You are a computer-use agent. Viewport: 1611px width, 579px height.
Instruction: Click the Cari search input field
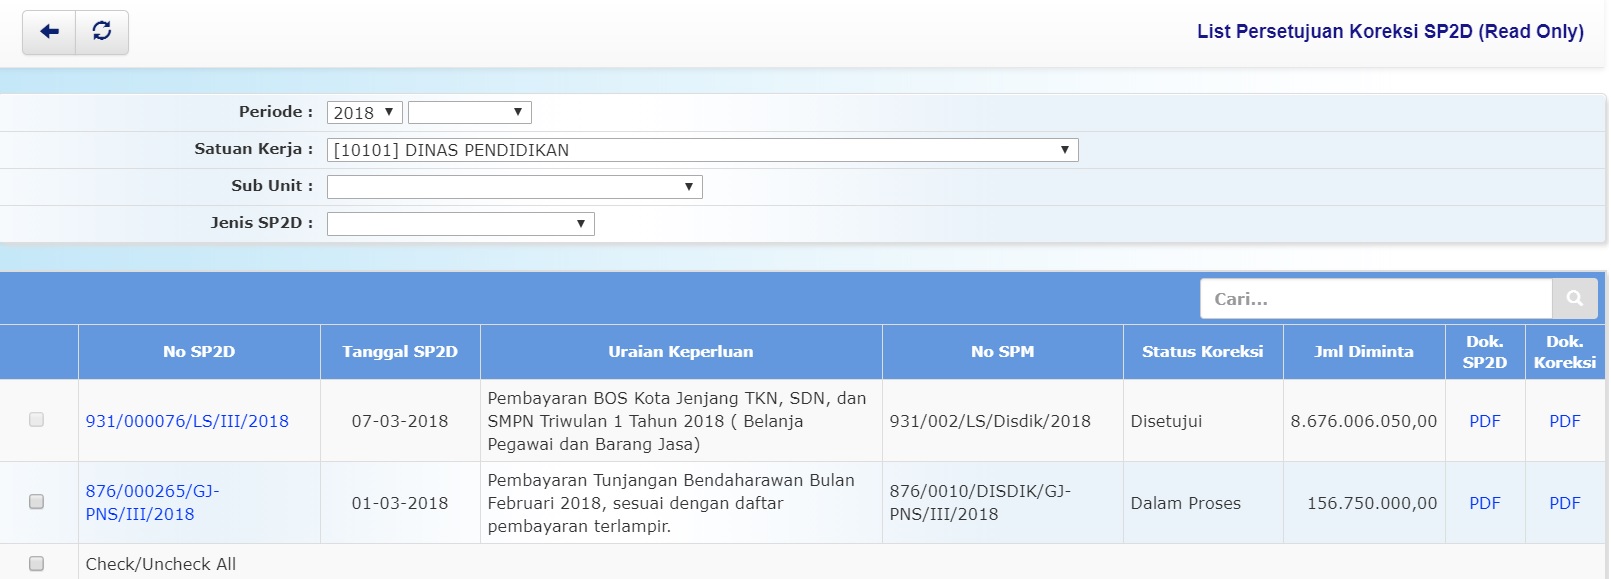tap(1376, 298)
